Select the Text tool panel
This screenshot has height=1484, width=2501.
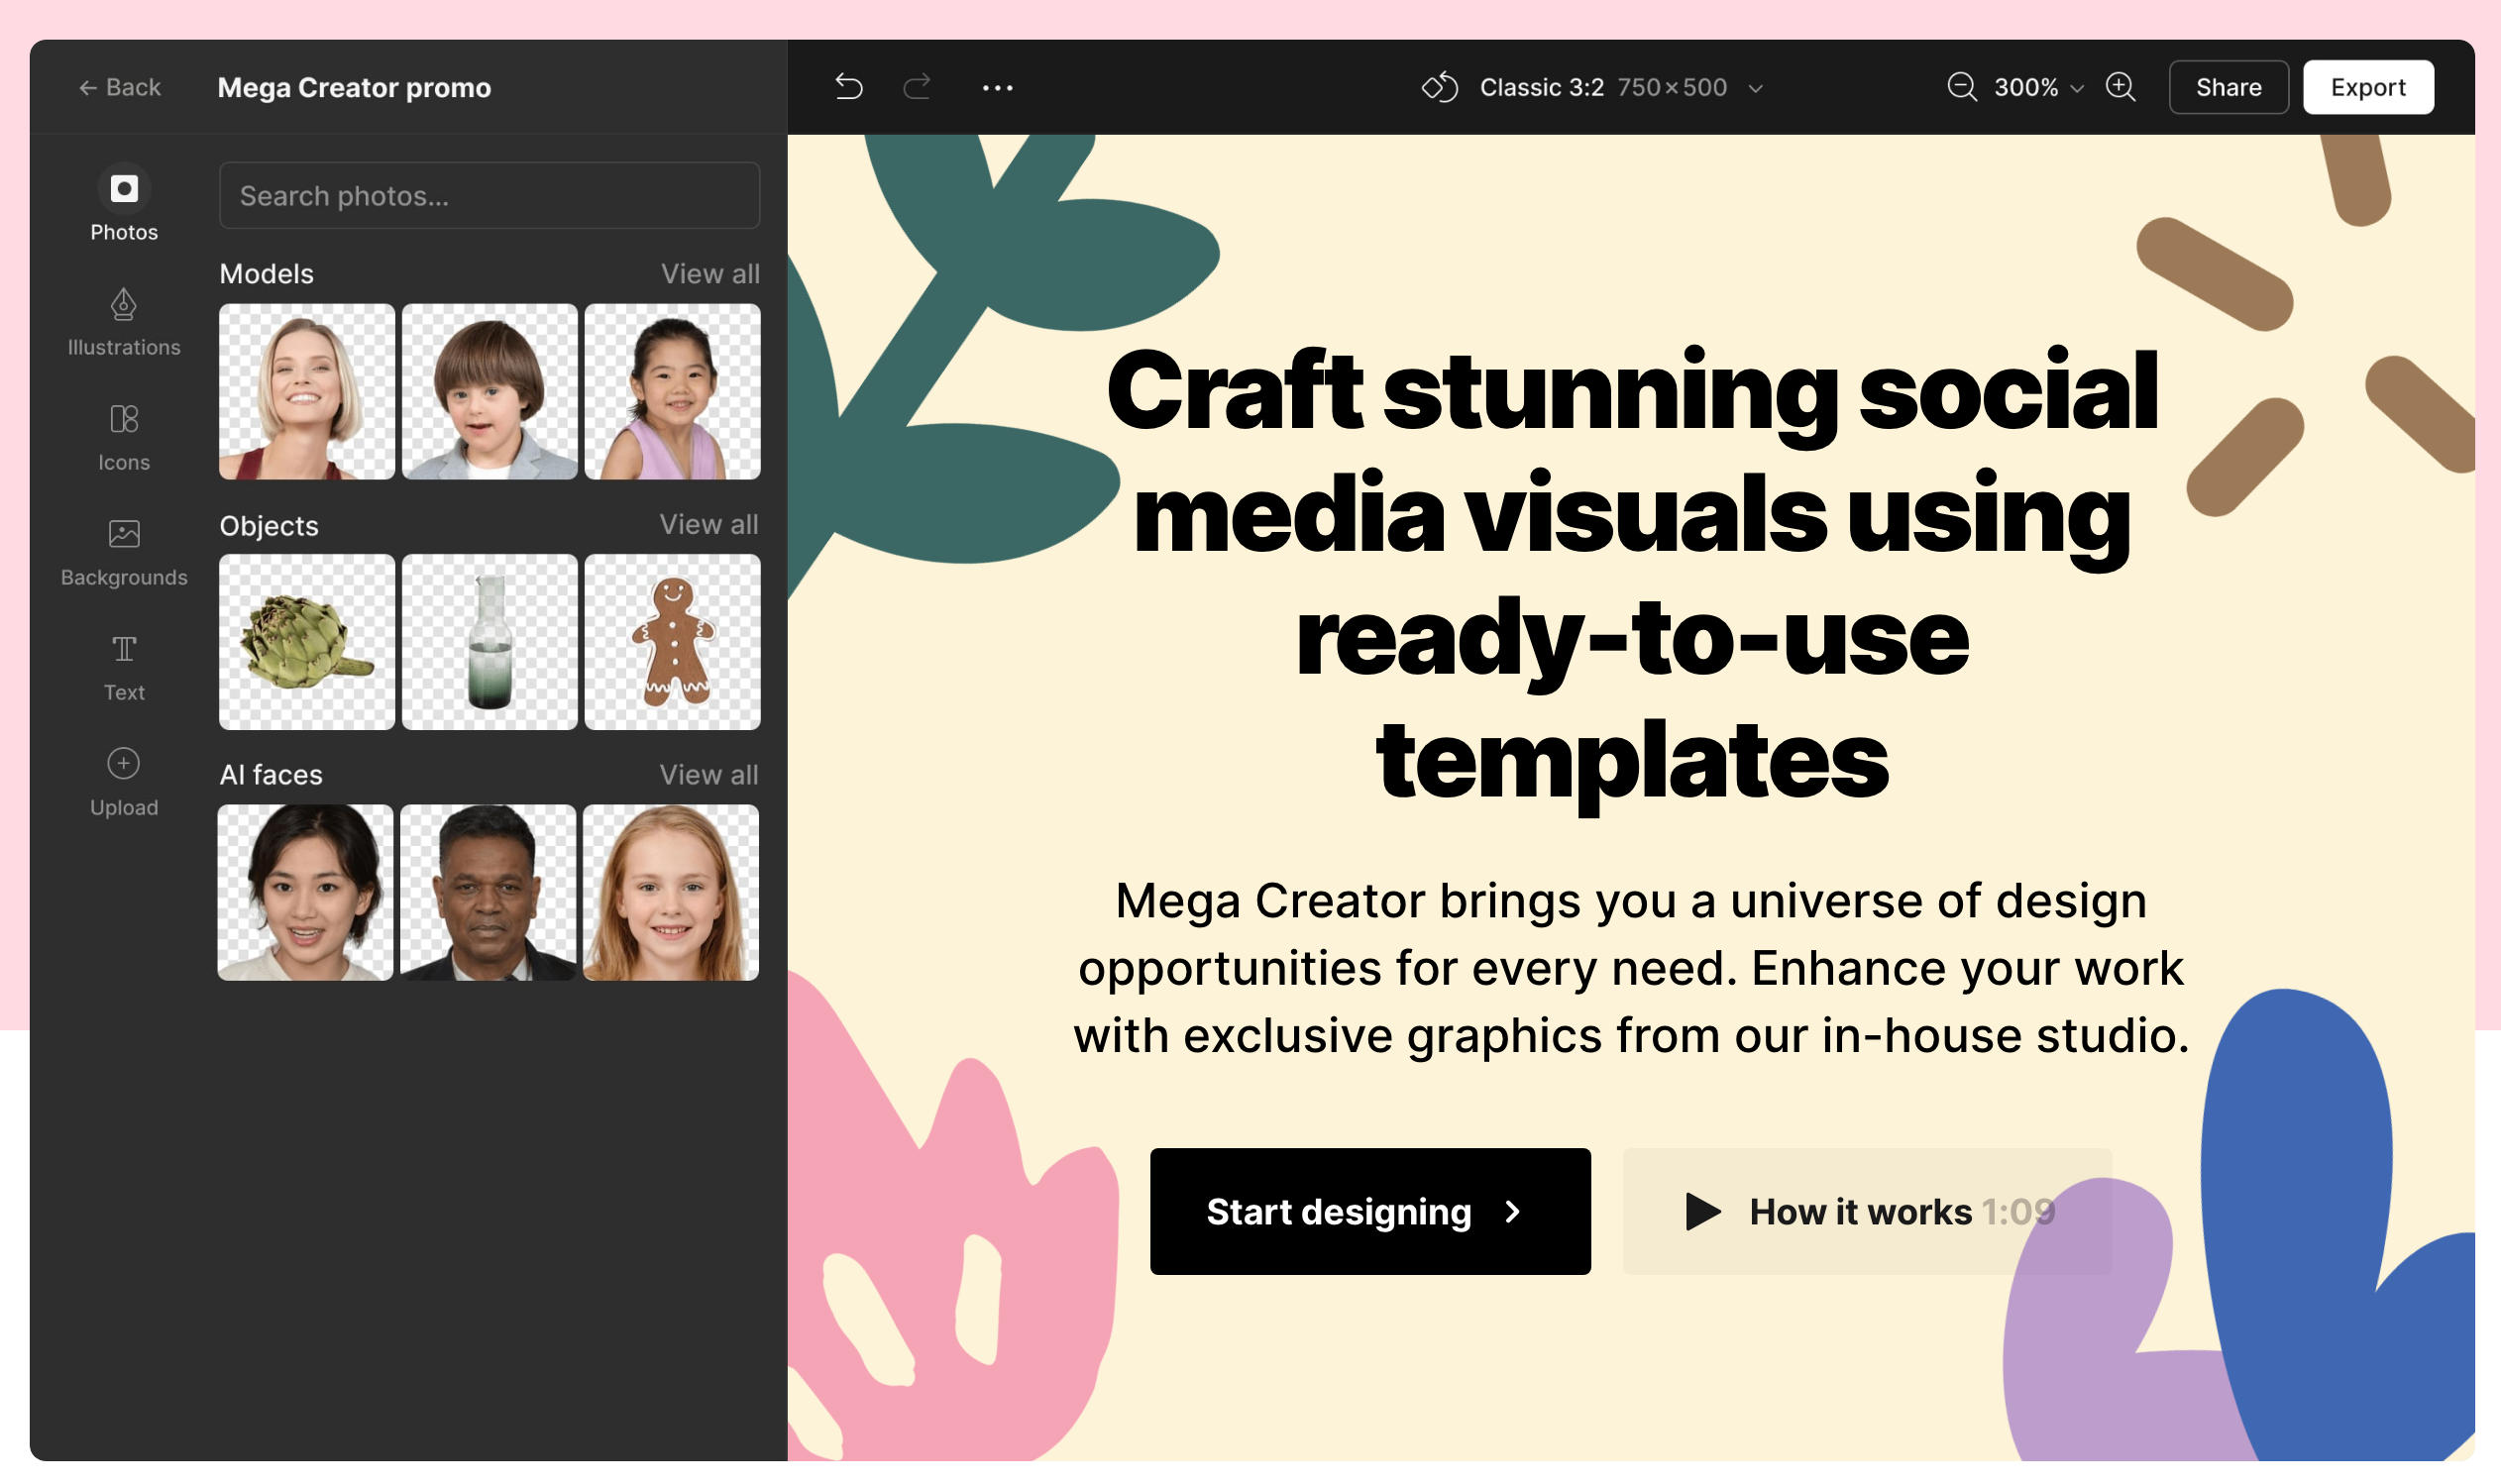pos(124,667)
